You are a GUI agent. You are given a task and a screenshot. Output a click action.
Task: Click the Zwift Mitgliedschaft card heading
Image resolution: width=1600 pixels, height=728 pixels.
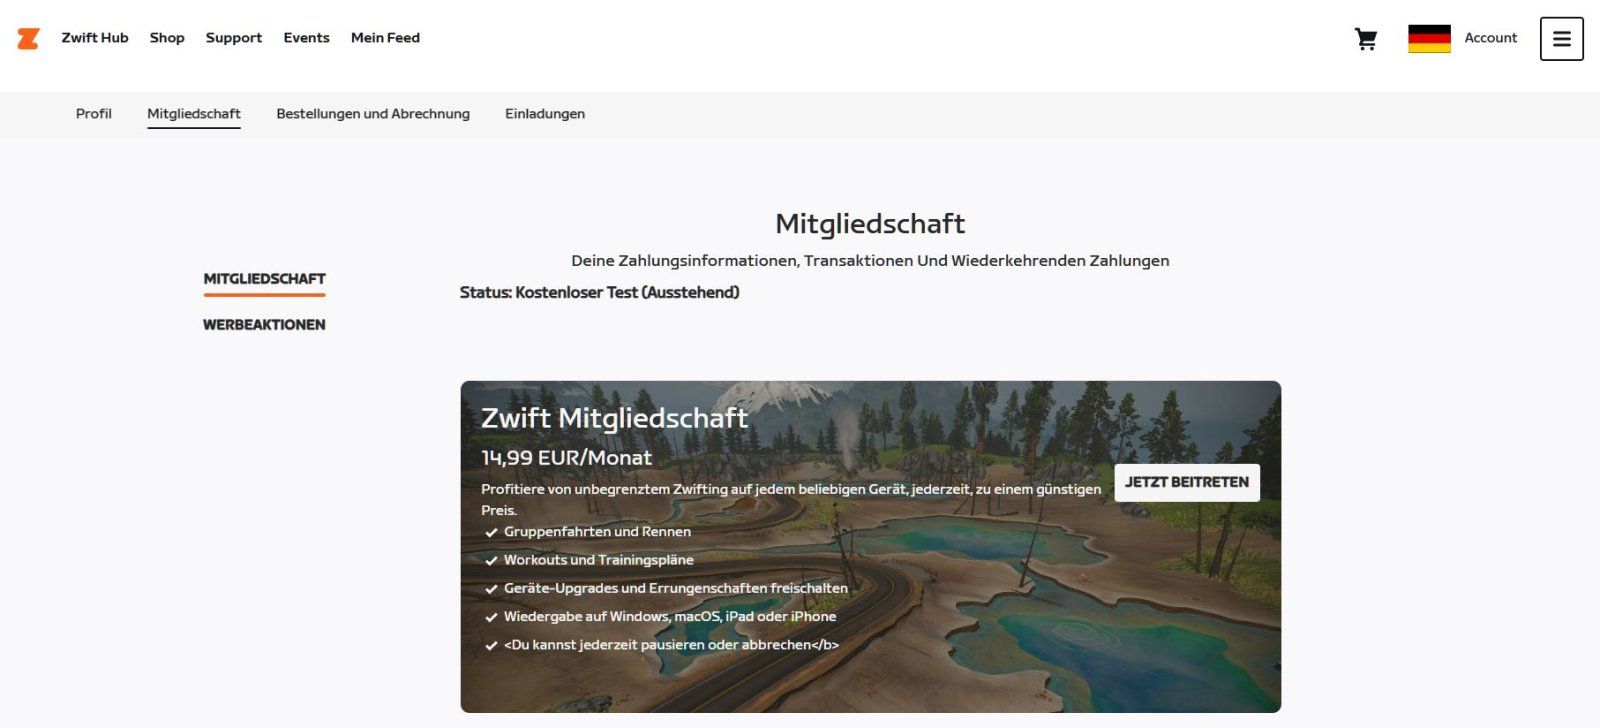click(614, 418)
